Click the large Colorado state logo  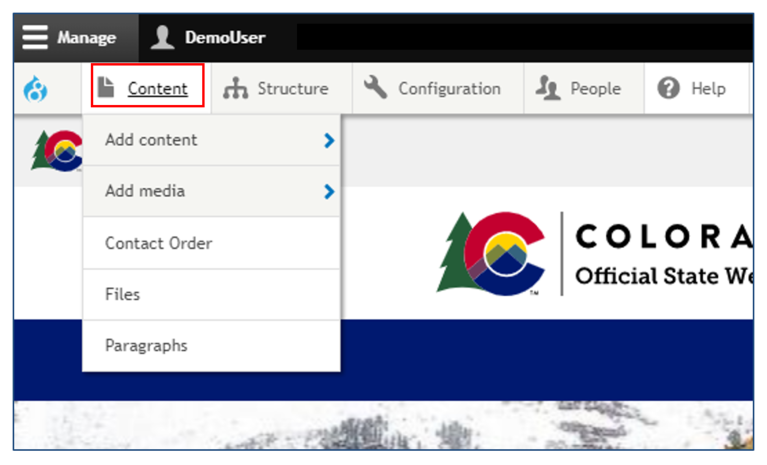click(491, 254)
